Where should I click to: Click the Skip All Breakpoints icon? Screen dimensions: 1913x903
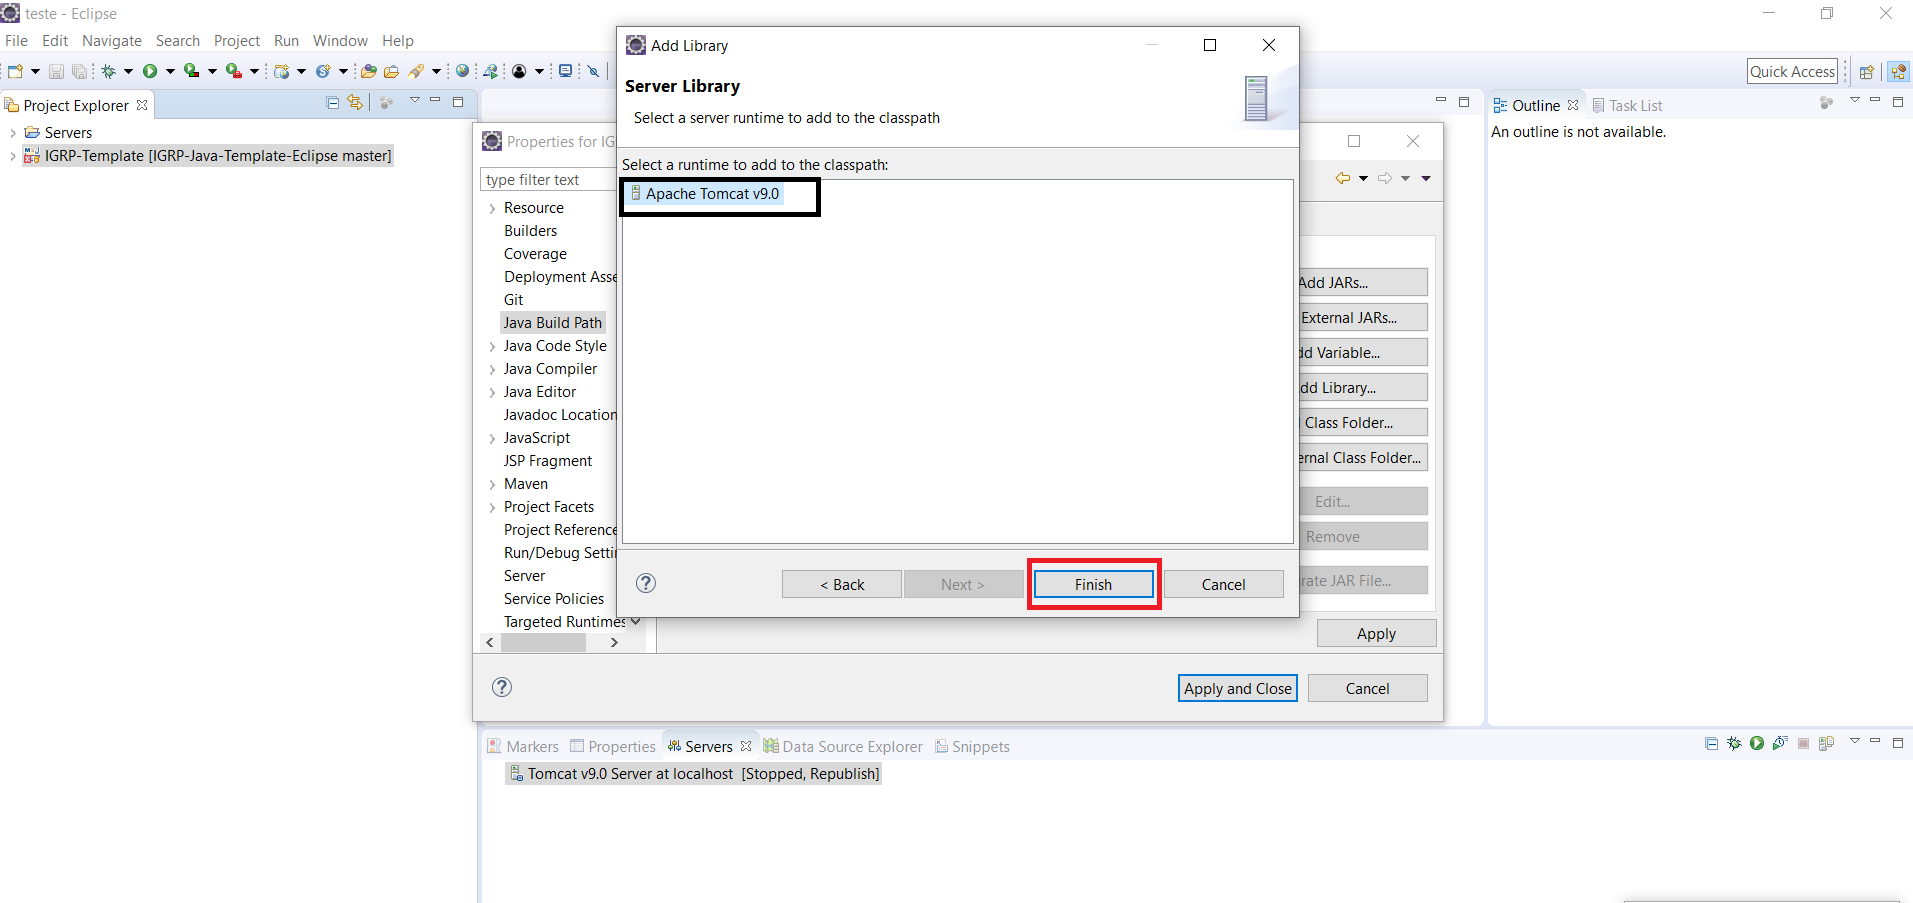pos(593,71)
